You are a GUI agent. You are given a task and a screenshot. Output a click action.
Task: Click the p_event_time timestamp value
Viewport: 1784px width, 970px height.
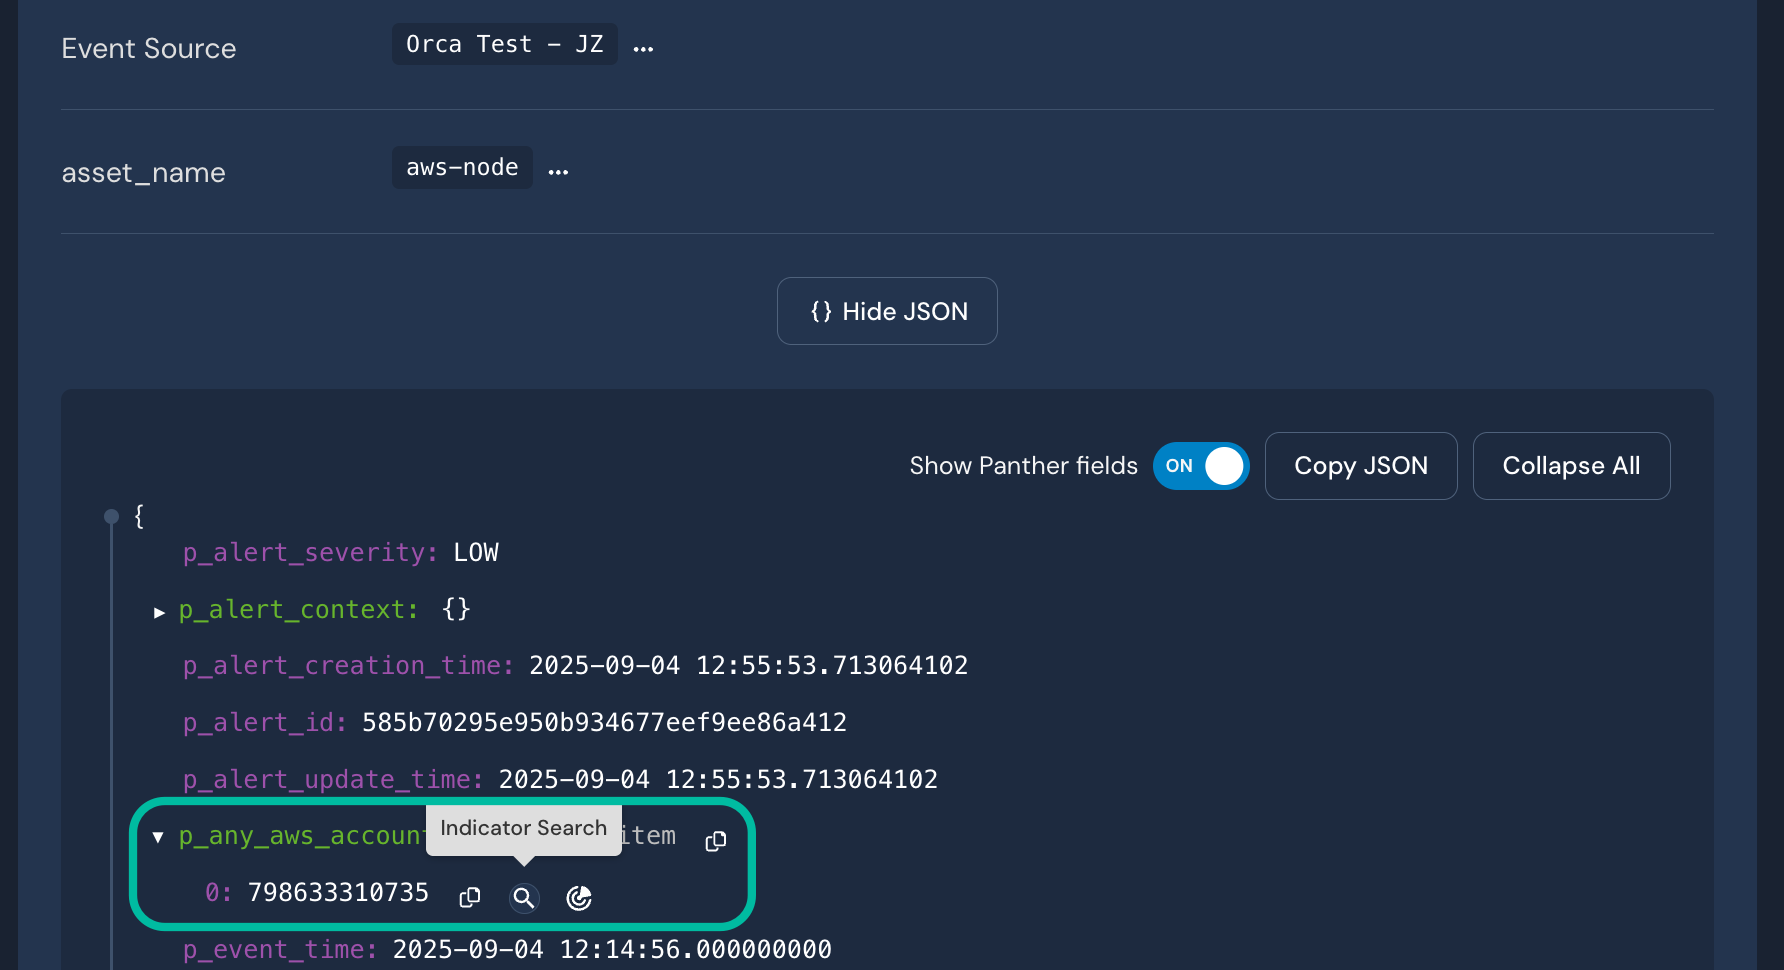point(612,949)
